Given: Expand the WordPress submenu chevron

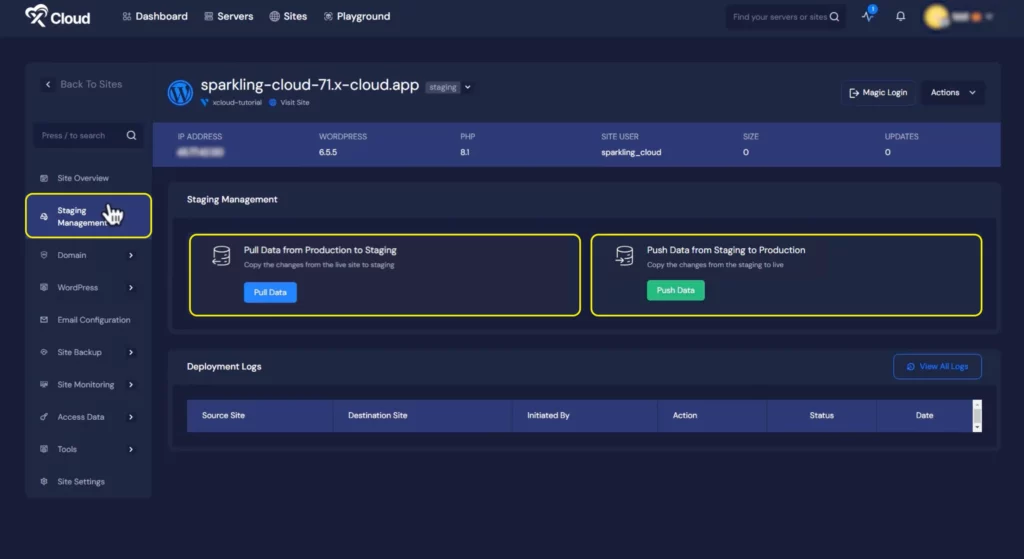Looking at the screenshot, I should 131,287.
